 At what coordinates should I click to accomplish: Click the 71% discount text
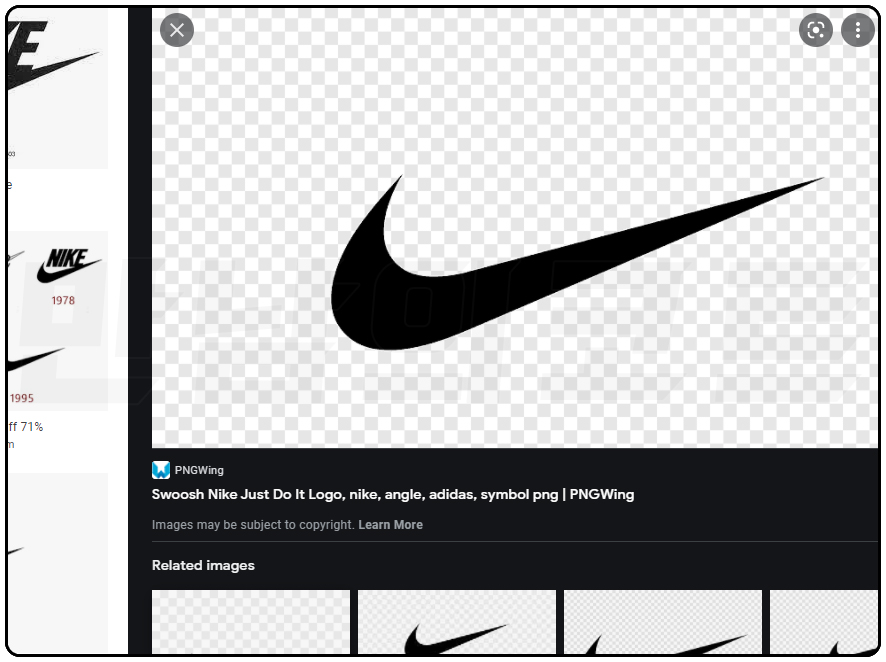[x=26, y=426]
